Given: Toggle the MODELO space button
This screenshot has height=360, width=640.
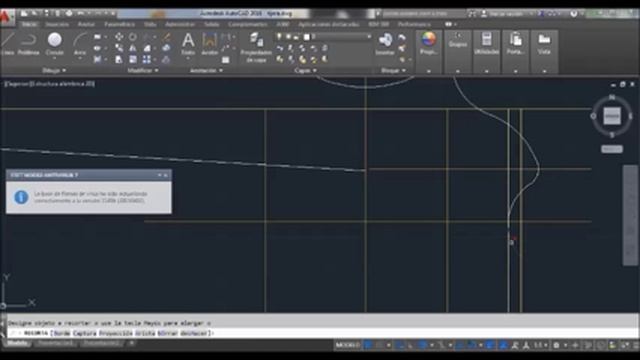Looking at the screenshot, I should point(347,345).
